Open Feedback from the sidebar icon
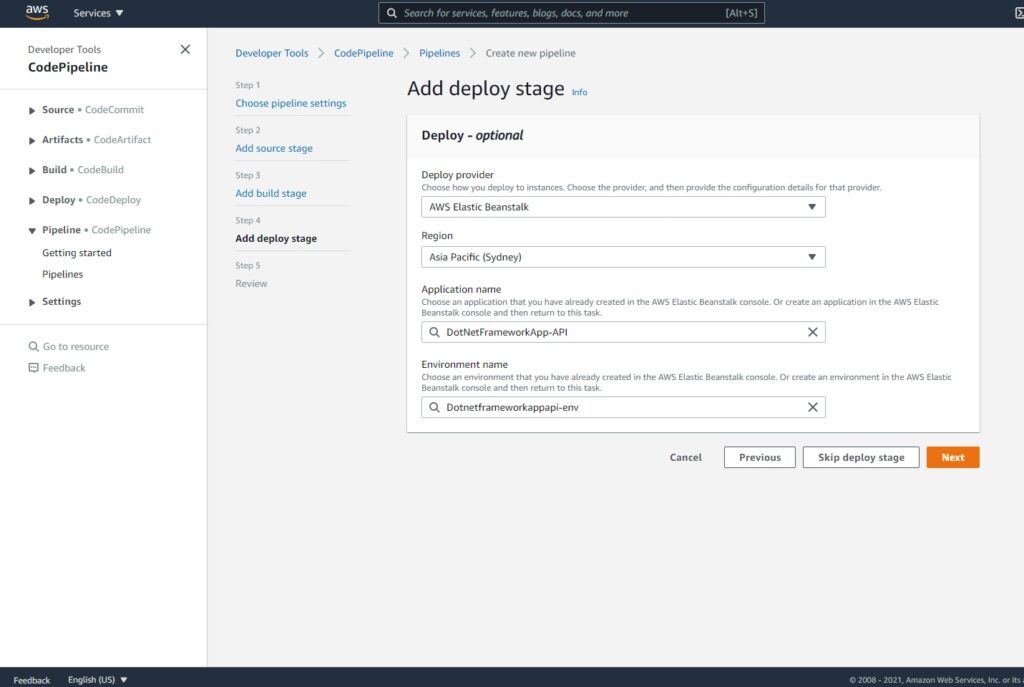Image resolution: width=1024 pixels, height=687 pixels. click(33, 367)
